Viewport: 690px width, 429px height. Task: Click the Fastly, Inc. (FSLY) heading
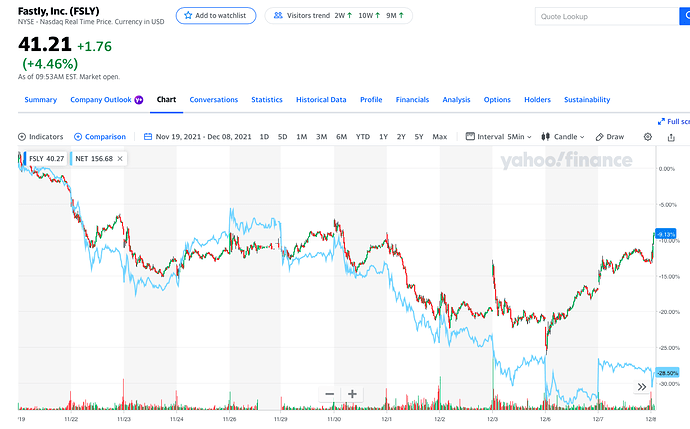59,11
